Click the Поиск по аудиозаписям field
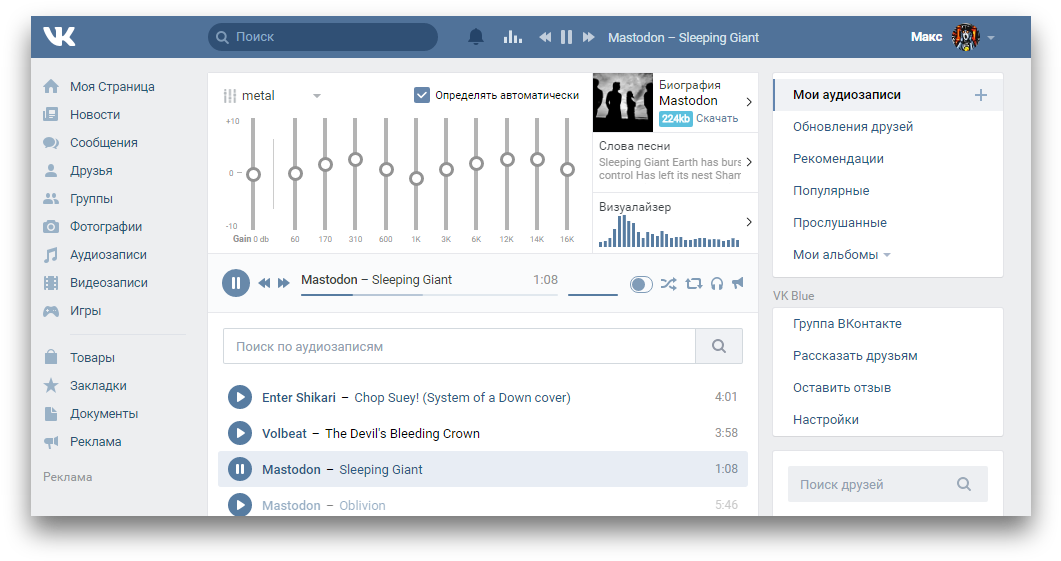 [x=459, y=346]
